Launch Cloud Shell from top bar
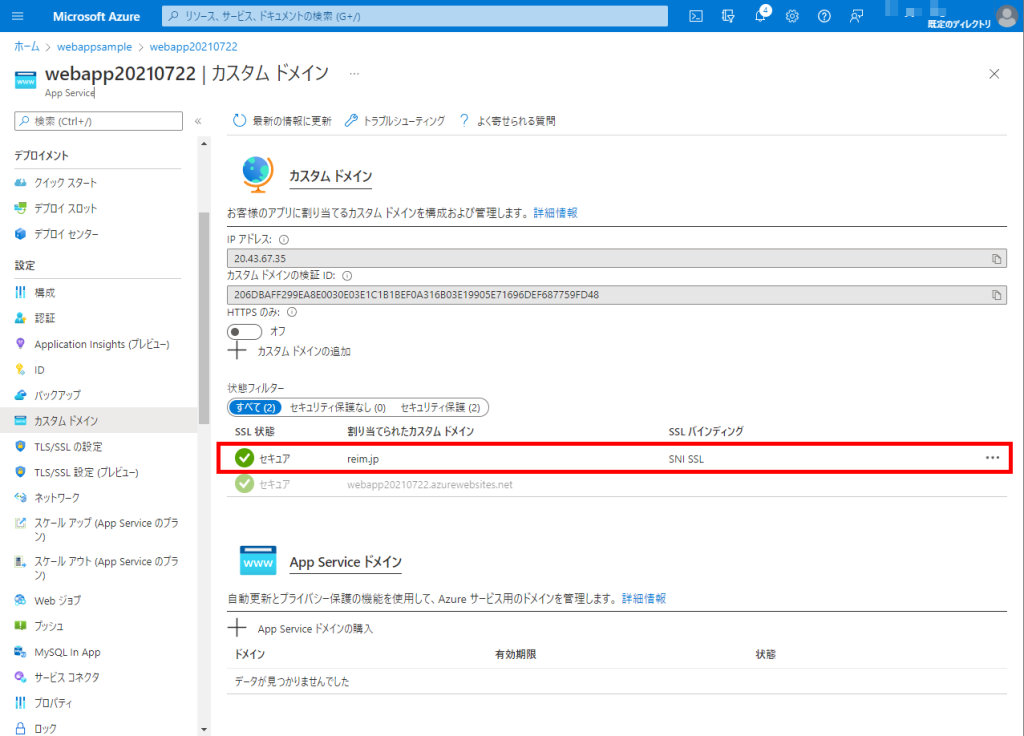The height and width of the screenshot is (736, 1024). click(x=696, y=16)
